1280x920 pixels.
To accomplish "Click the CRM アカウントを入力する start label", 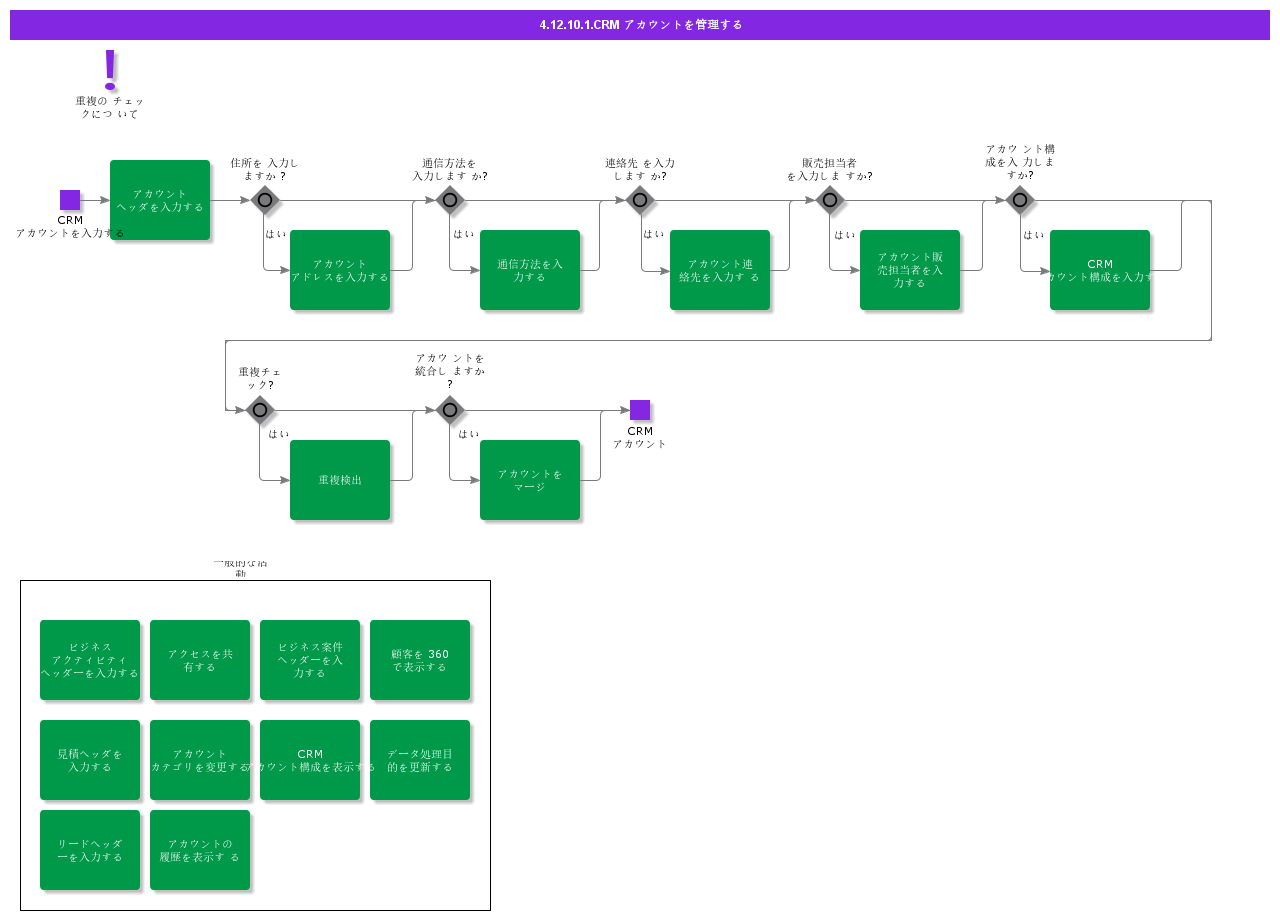I will click(70, 227).
